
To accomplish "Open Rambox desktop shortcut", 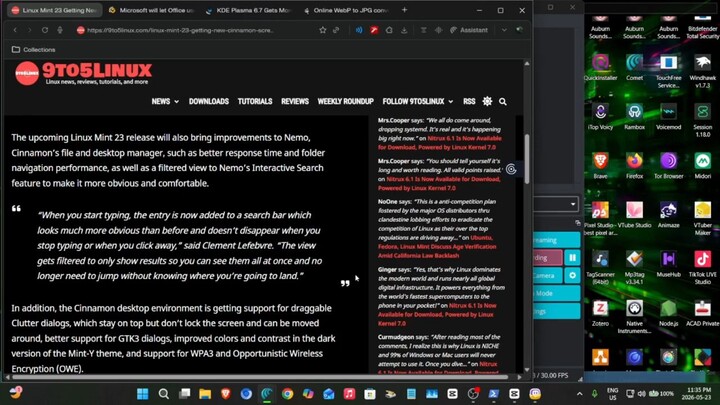I will (634, 117).
